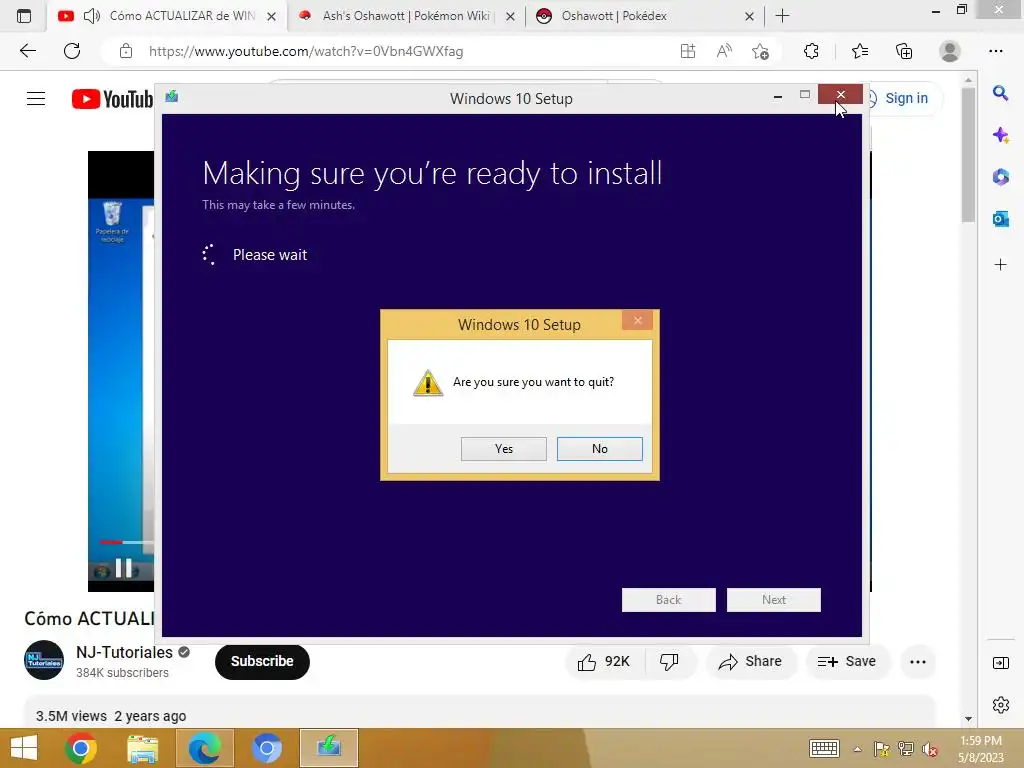This screenshot has width=1024, height=768.
Task: Mute tab via the speaker icon
Action: pos(92,16)
